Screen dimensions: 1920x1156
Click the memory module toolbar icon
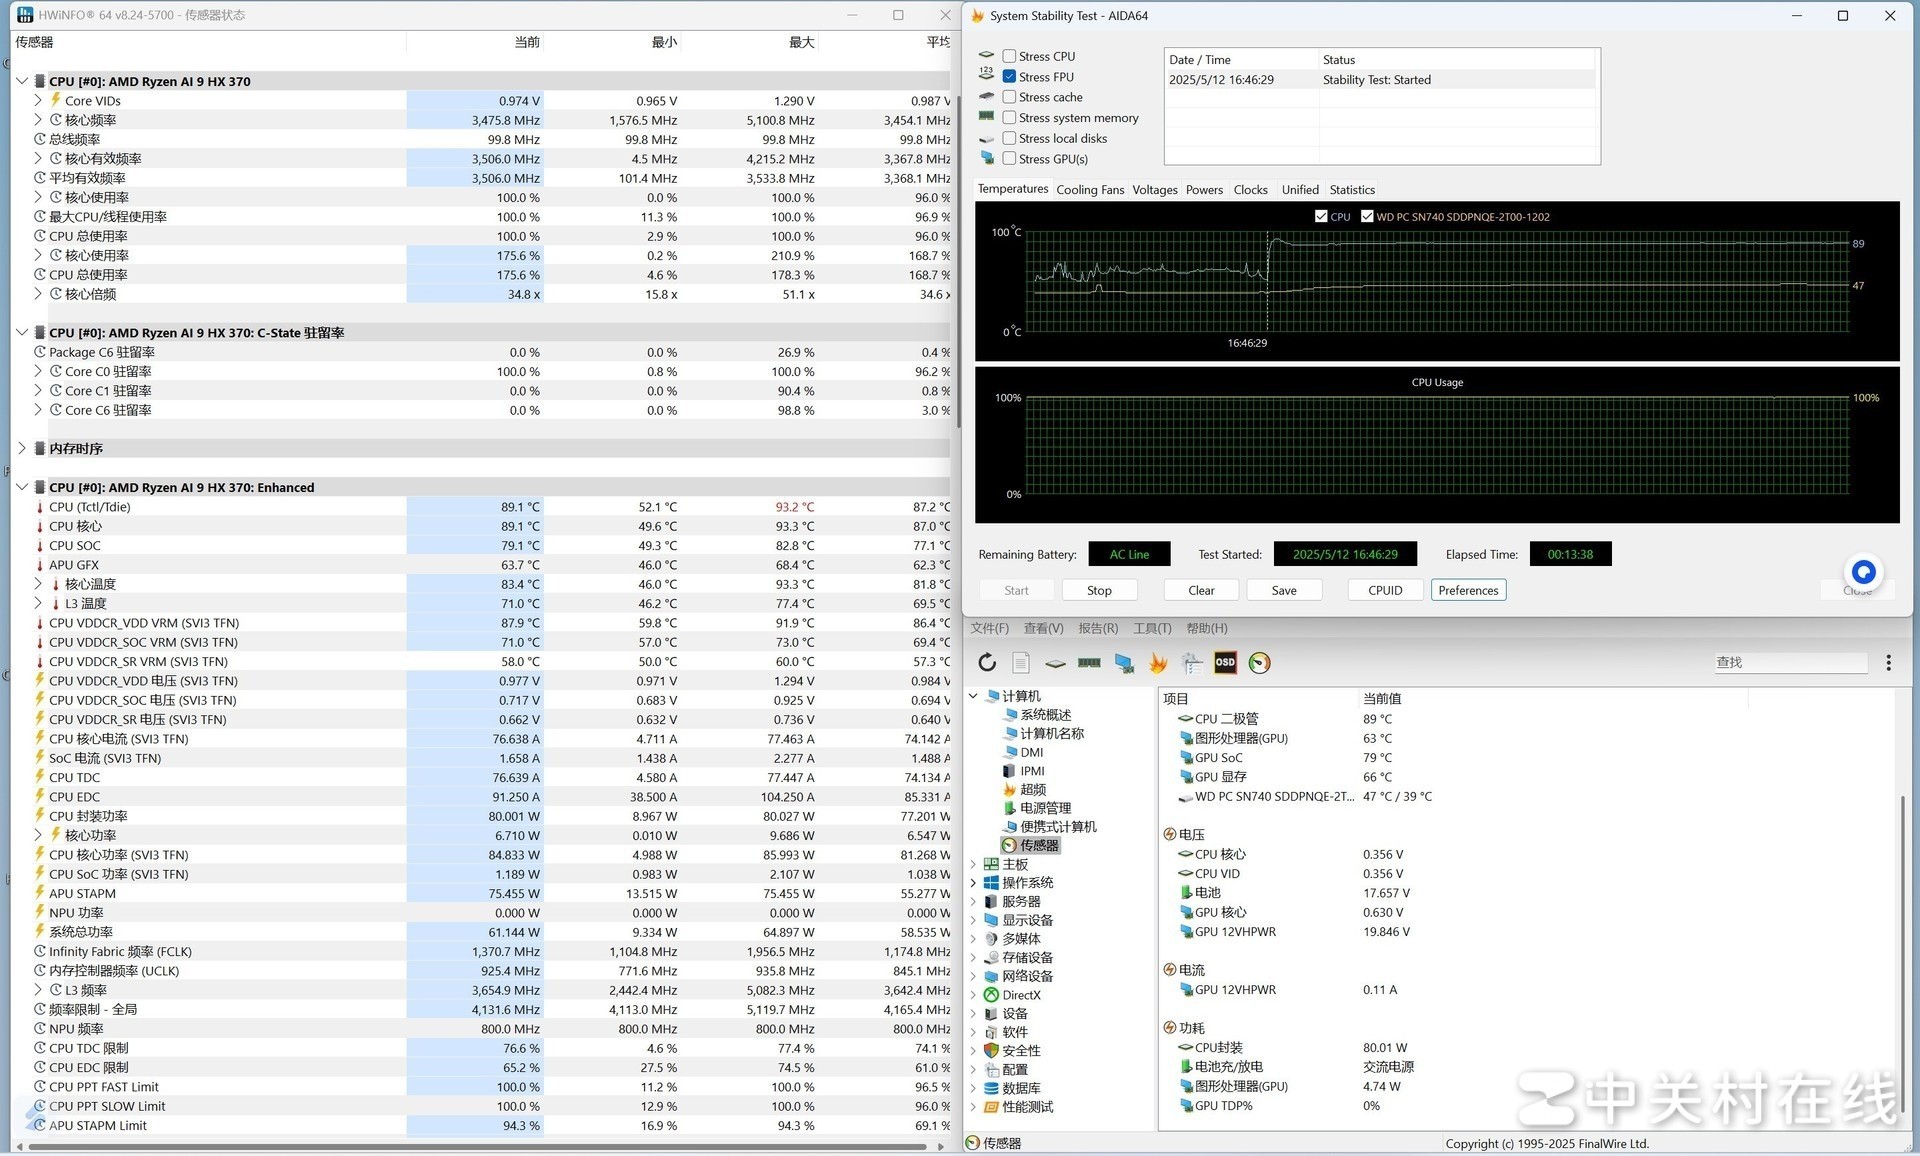click(x=1089, y=662)
